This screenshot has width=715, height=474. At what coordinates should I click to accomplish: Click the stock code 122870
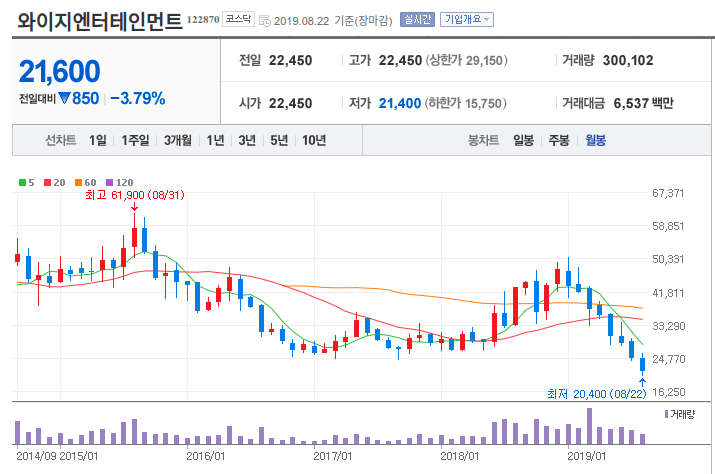tap(203, 20)
